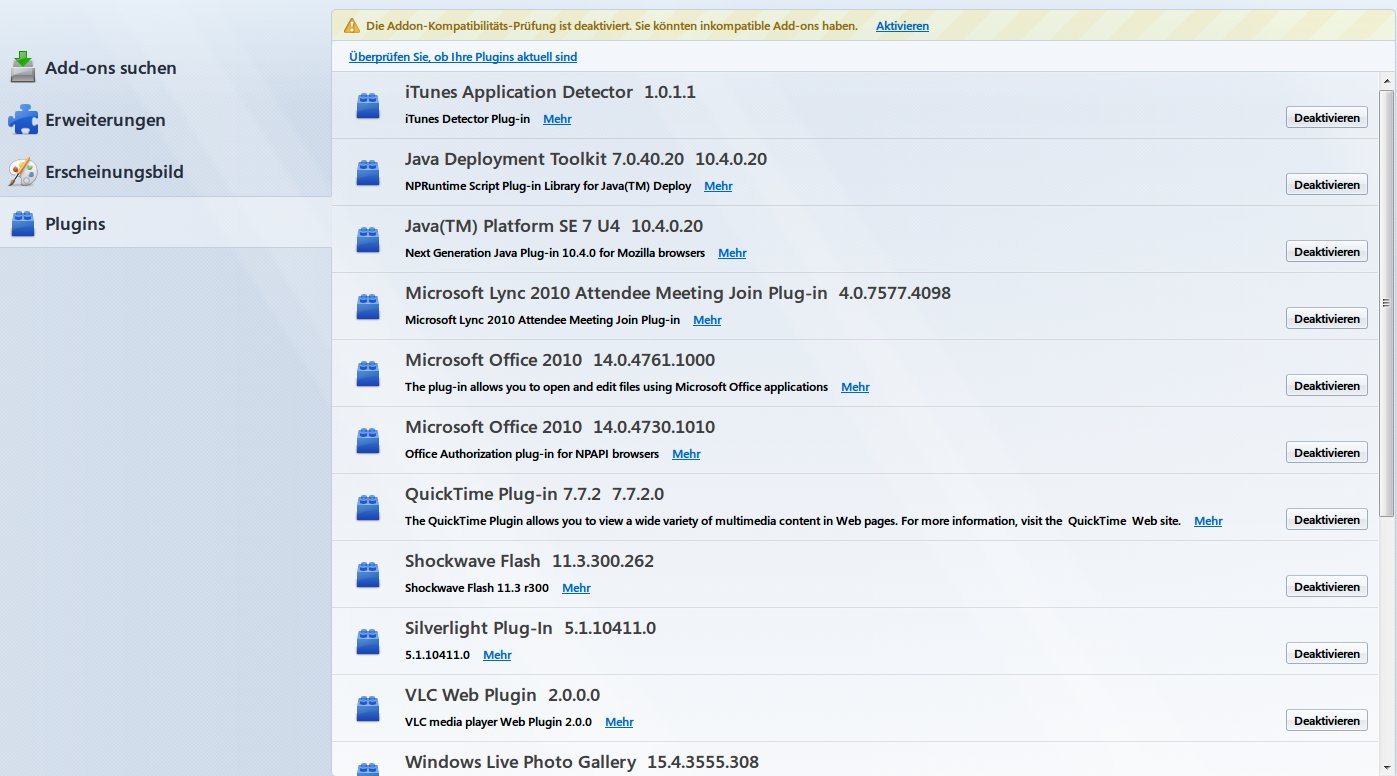Disable the VLC Web Plugin
Image resolution: width=1397 pixels, height=776 pixels.
click(1326, 720)
